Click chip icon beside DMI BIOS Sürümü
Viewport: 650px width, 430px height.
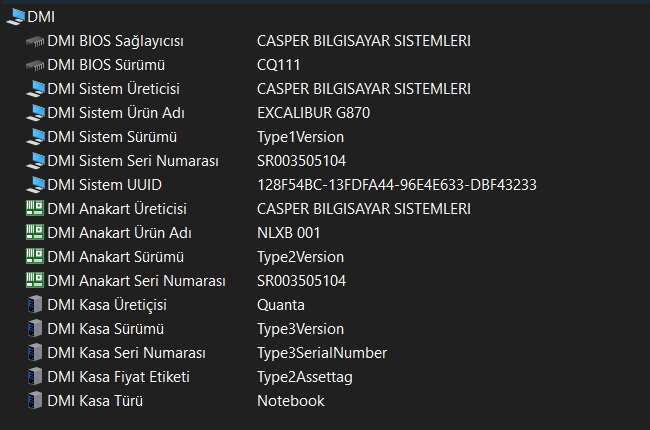[x=35, y=66]
